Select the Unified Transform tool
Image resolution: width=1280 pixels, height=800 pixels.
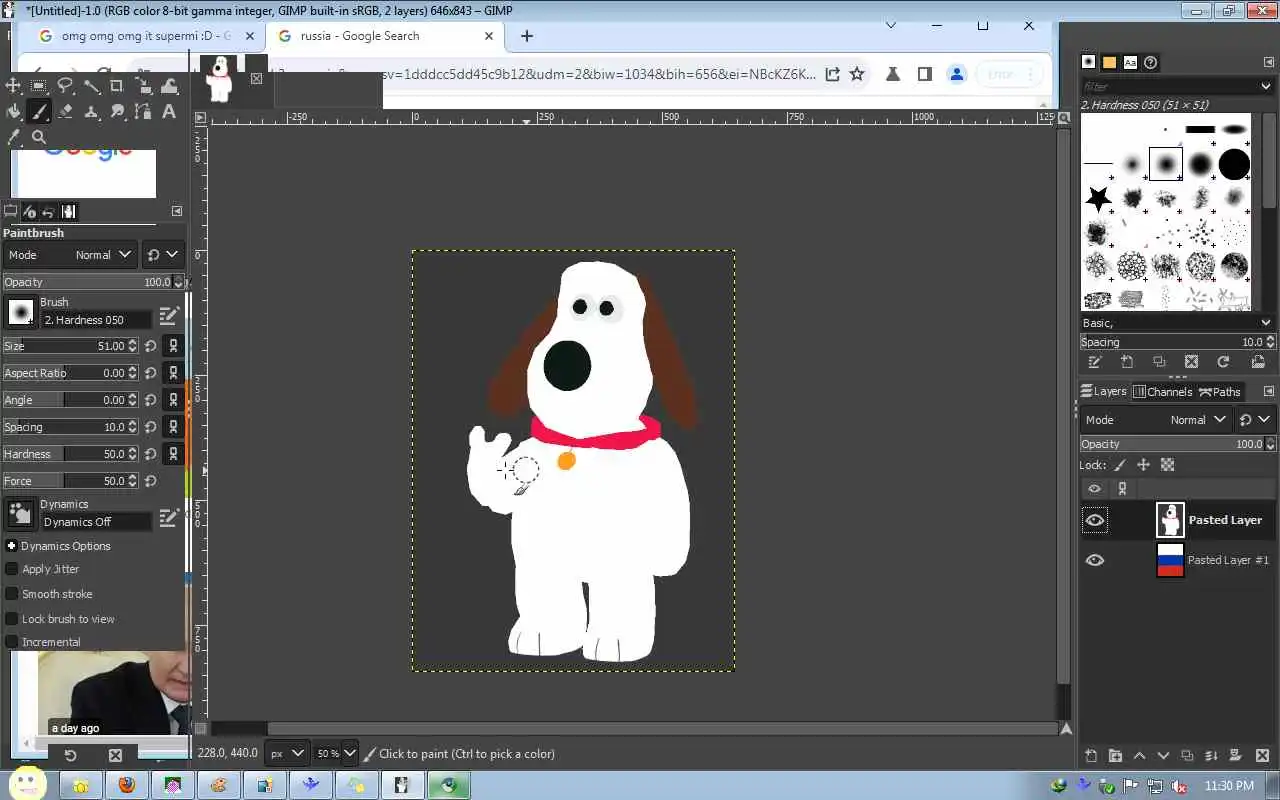click(x=143, y=86)
